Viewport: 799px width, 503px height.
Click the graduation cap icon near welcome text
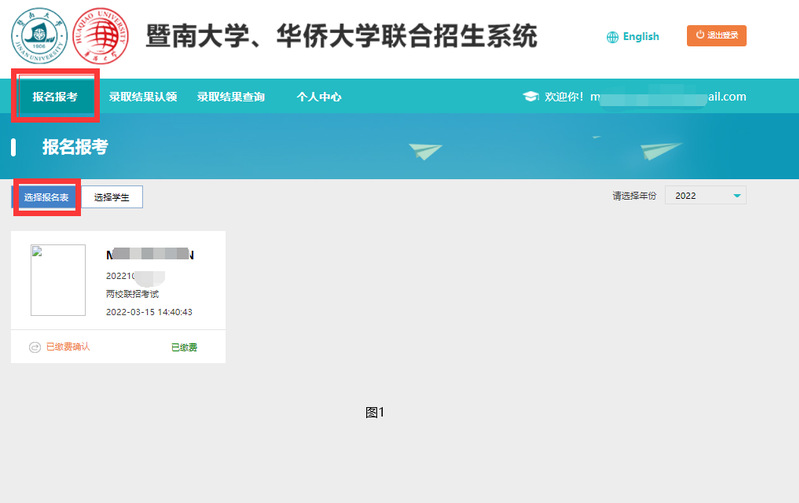pyautogui.click(x=530, y=97)
